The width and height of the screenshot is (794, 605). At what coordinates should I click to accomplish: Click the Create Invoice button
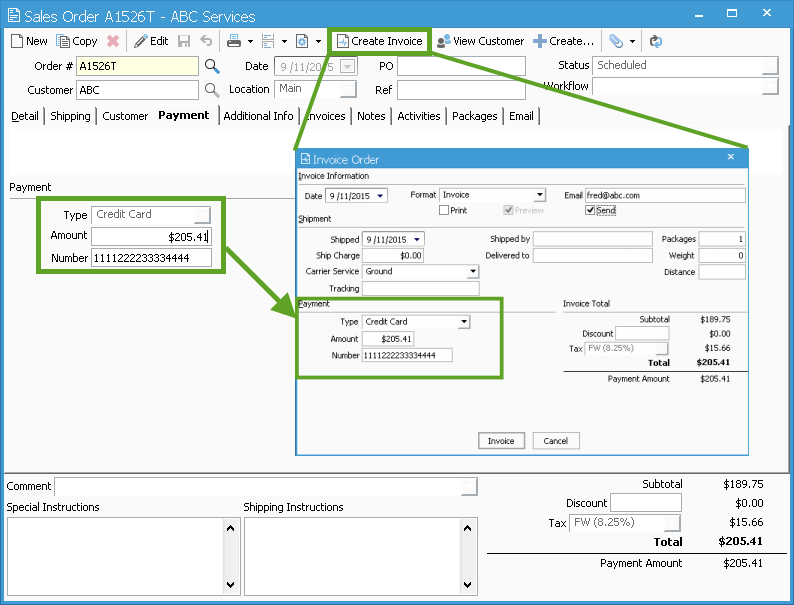click(x=380, y=41)
